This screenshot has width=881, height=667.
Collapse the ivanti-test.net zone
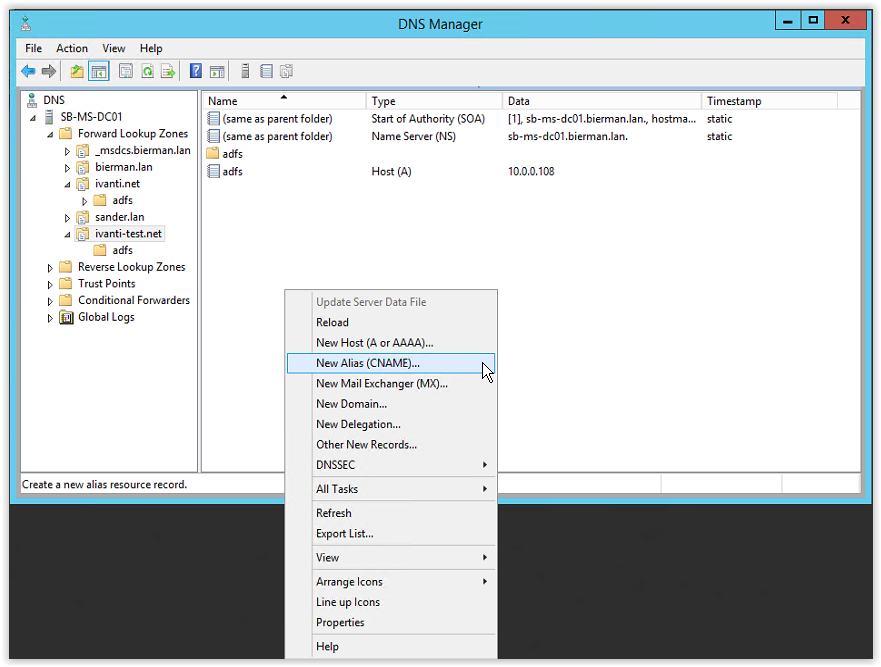(x=67, y=235)
